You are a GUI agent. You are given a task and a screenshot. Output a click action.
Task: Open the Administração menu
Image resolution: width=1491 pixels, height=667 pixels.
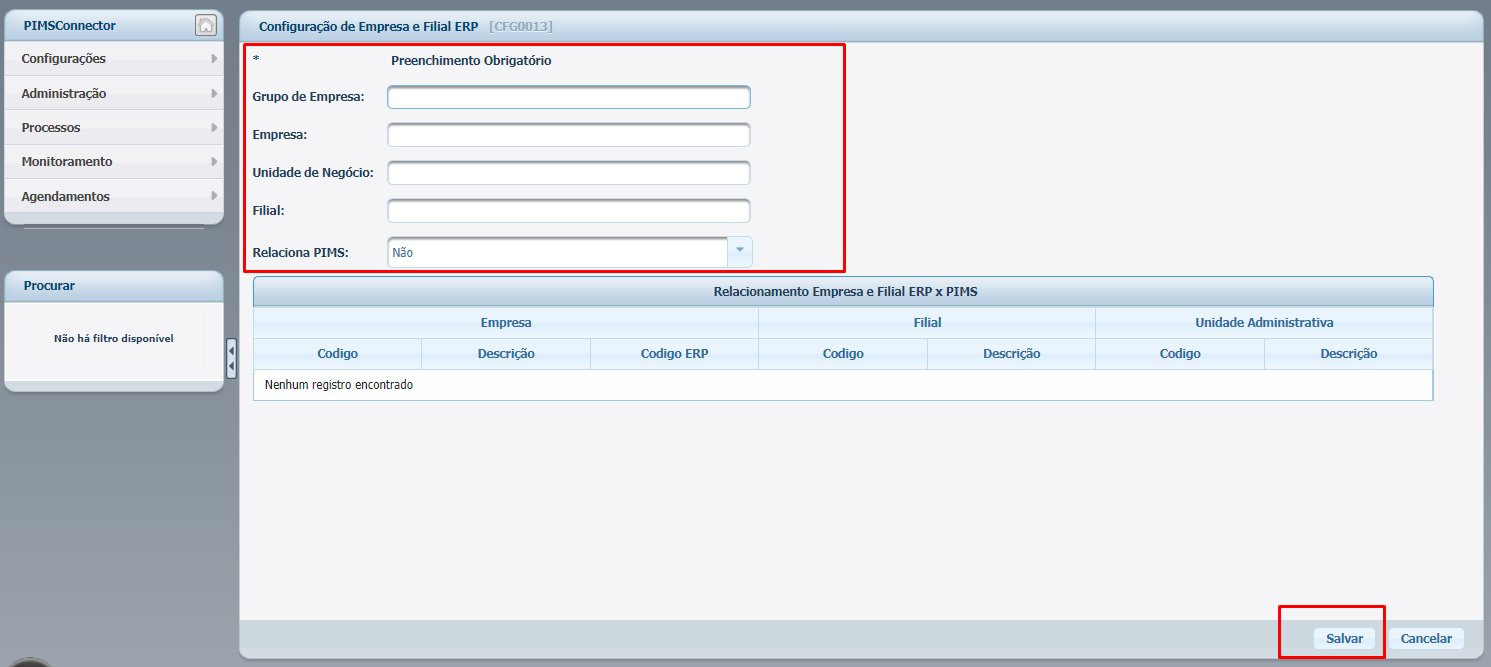(114, 93)
